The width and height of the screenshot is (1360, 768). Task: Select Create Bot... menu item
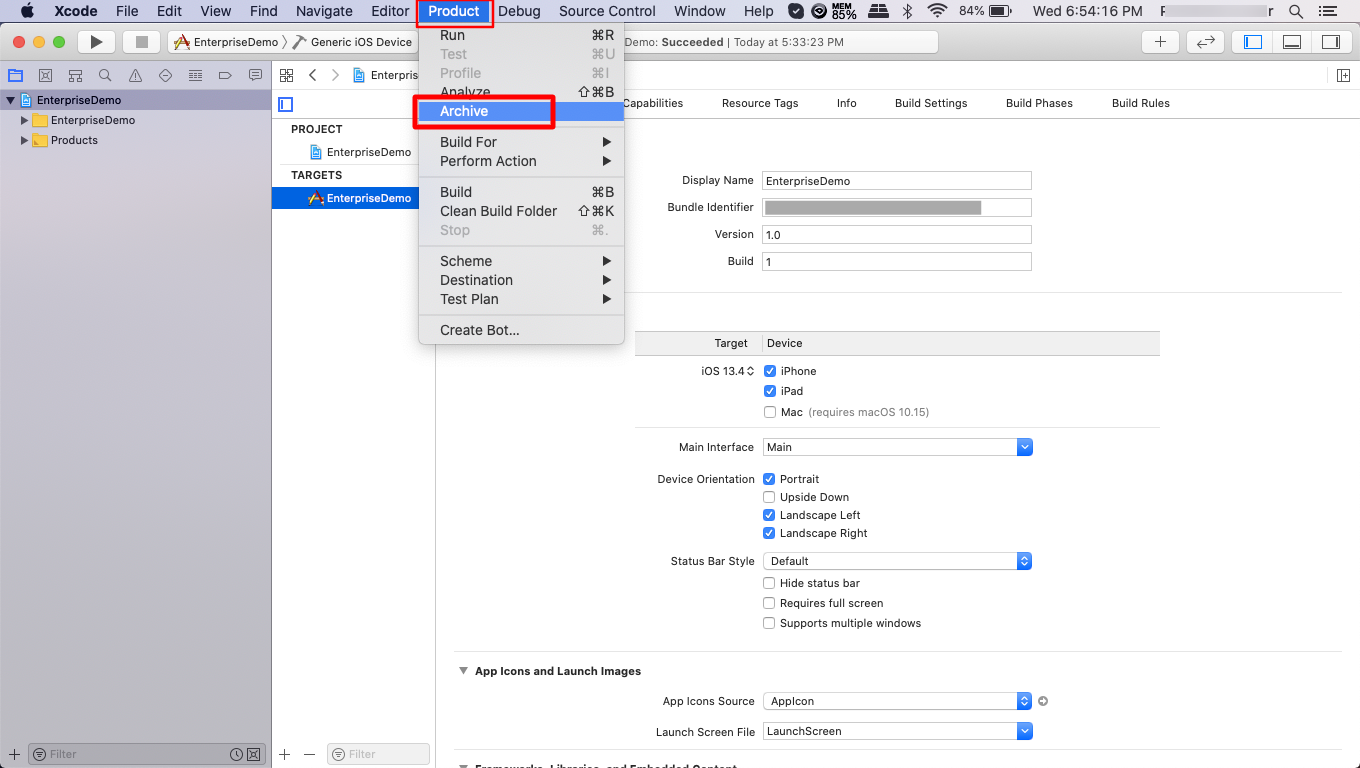coord(521,330)
